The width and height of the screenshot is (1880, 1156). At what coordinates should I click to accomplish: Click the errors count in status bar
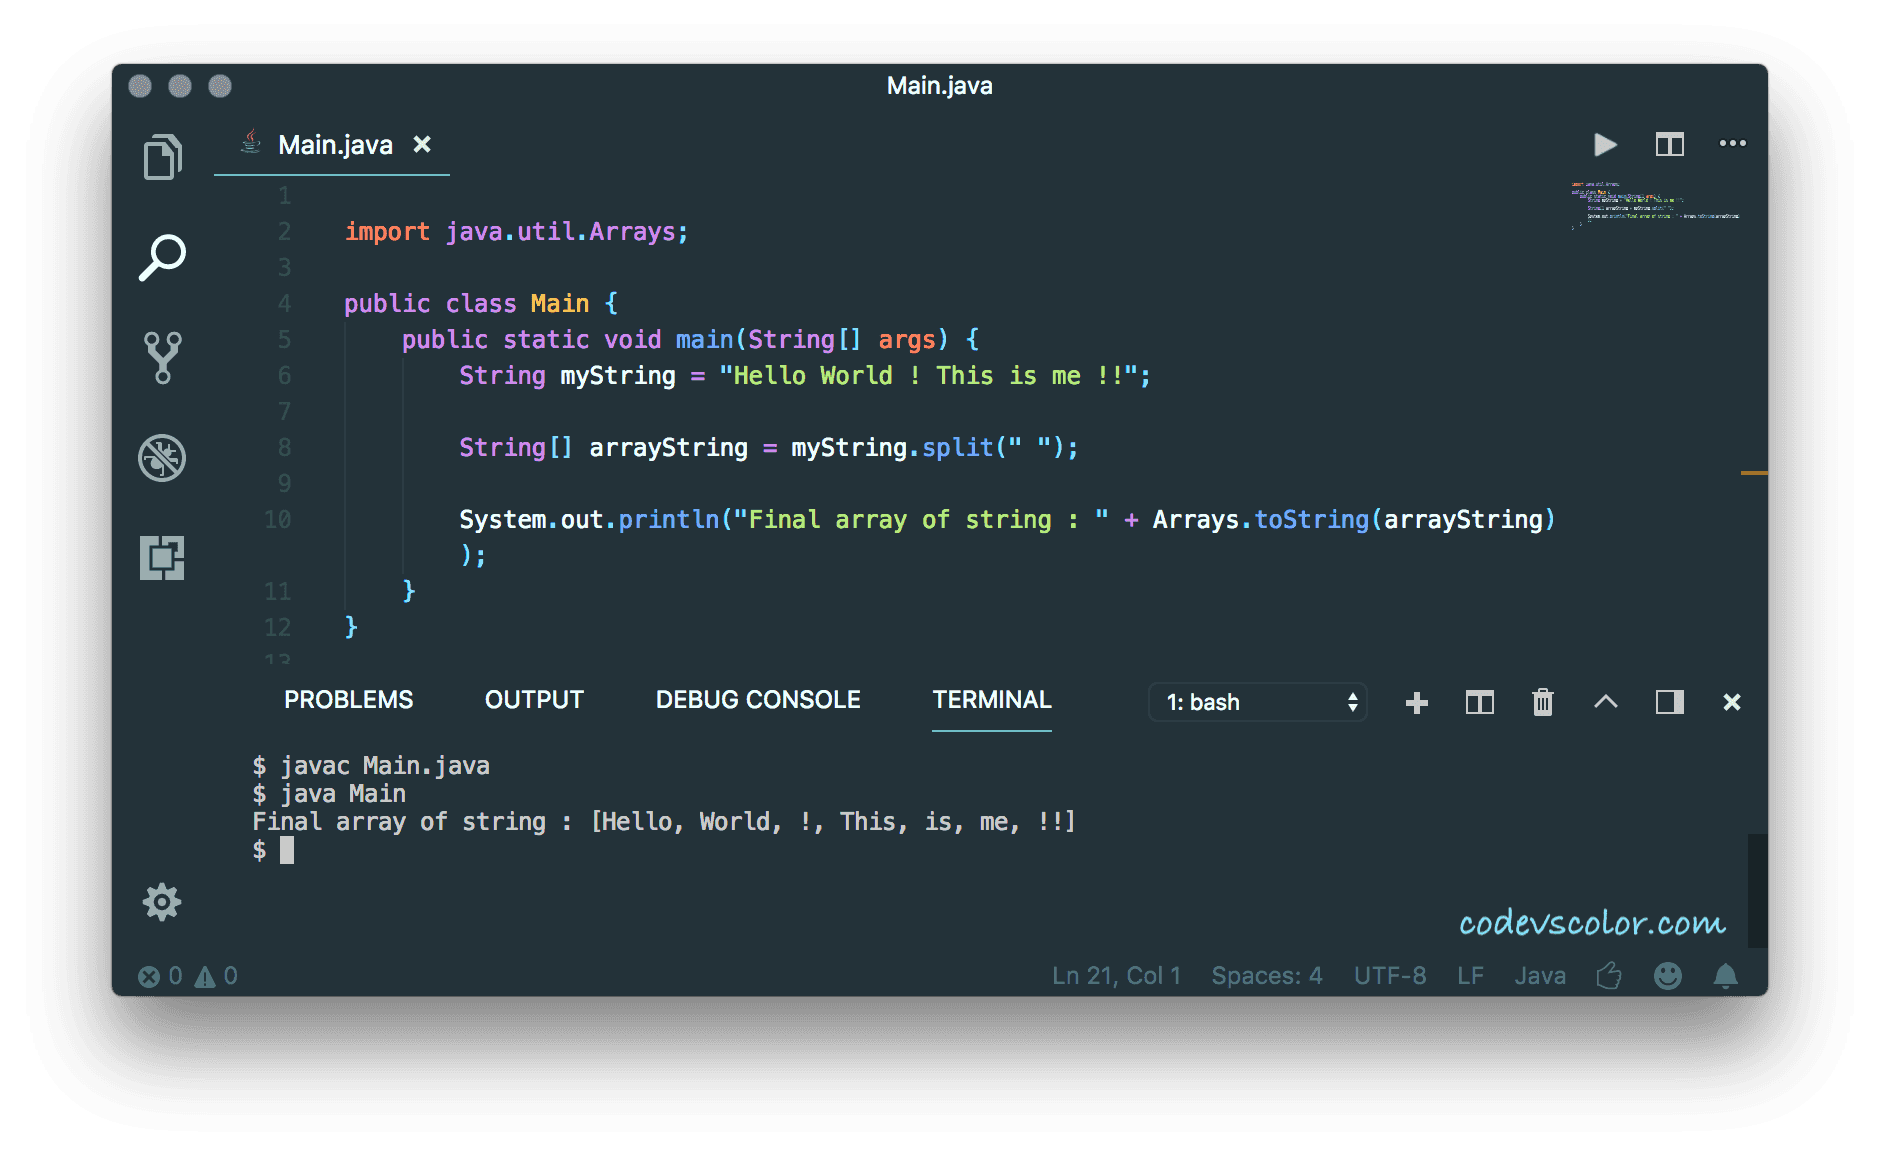pyautogui.click(x=160, y=976)
